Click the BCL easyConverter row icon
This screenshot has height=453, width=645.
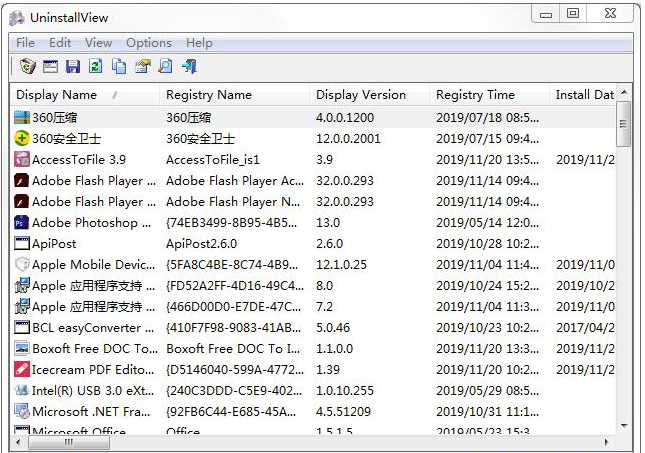22,328
